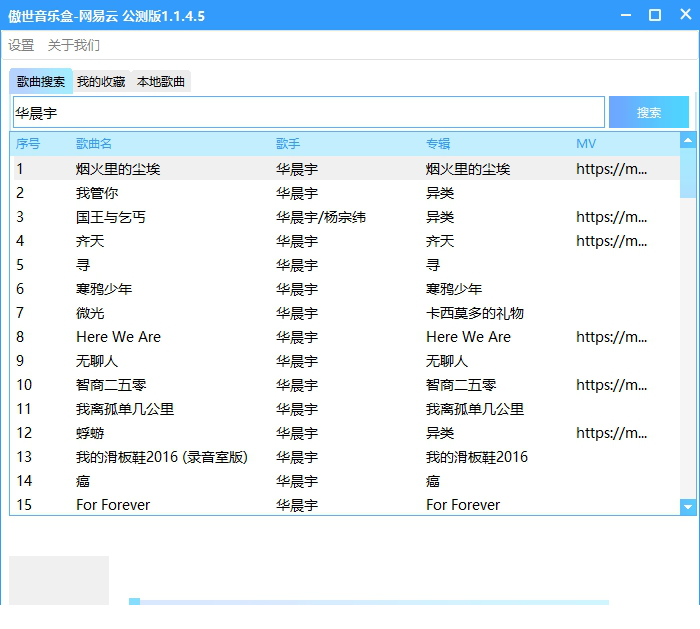Switch to the 歌曲搜索 tab
The width and height of the screenshot is (700, 629).
[41, 82]
